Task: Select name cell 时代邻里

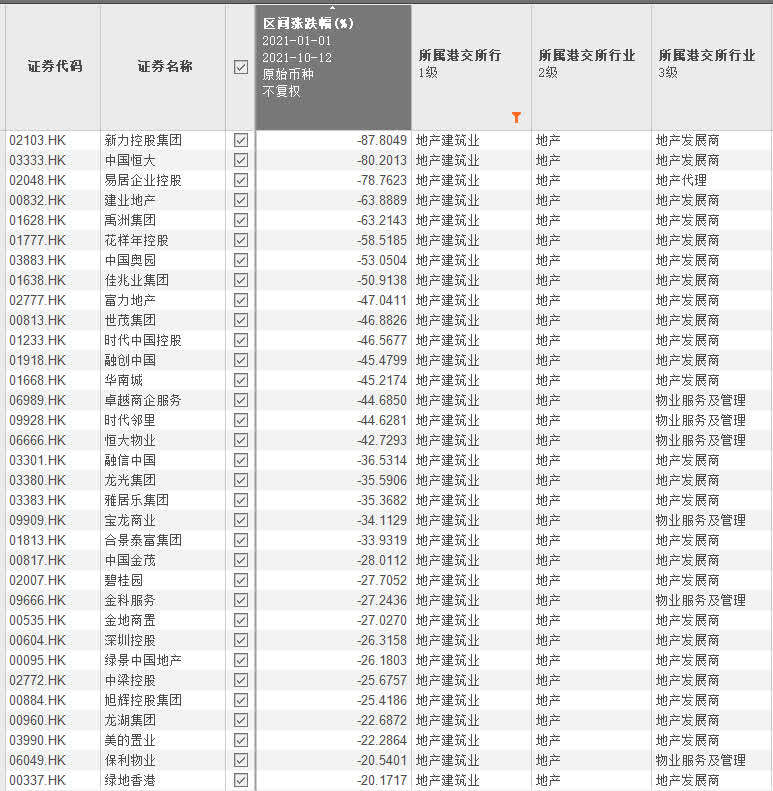Action: [x=130, y=420]
